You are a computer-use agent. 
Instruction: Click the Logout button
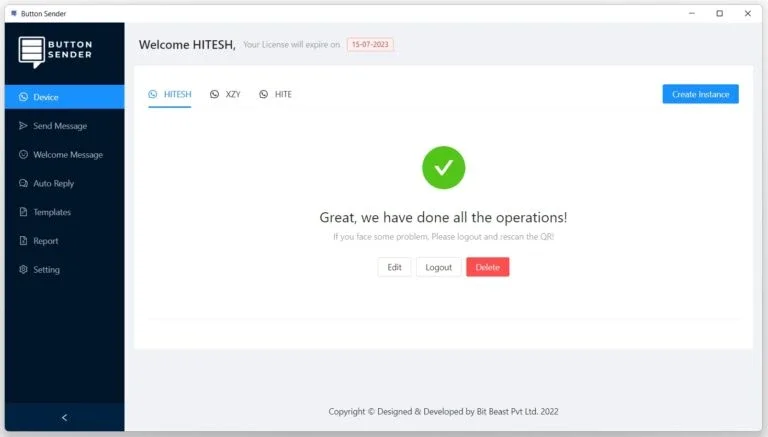click(x=438, y=267)
